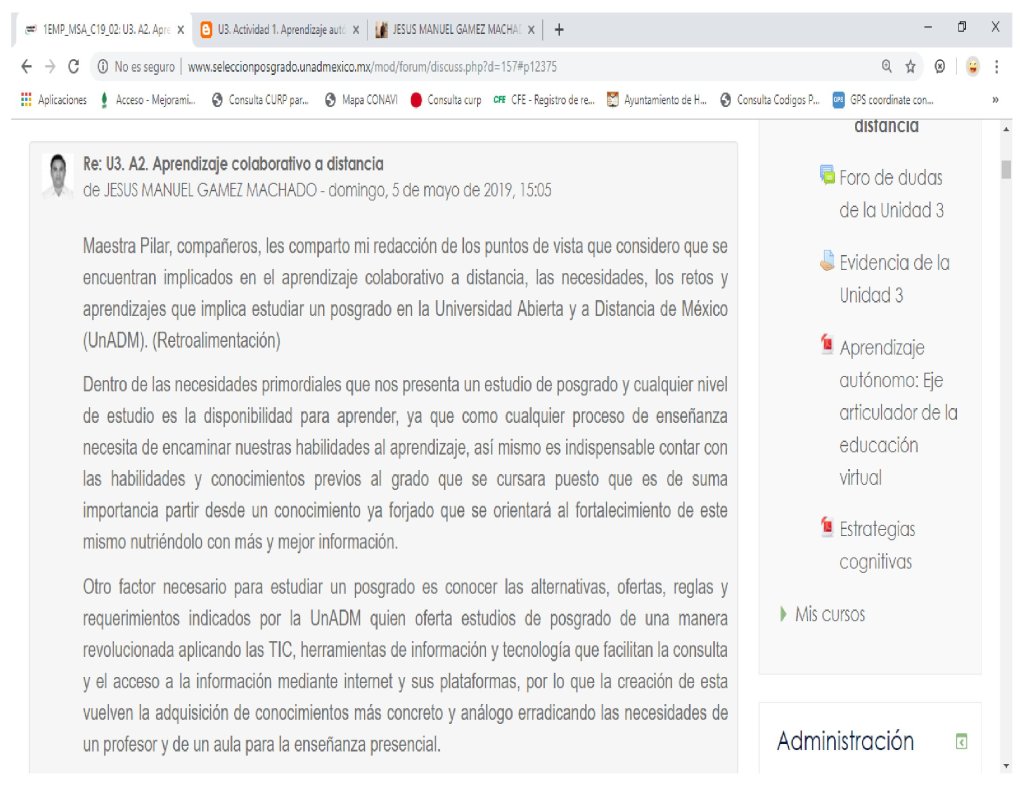Open the Chrome three-dot menu
This screenshot has height=791, width=1024.
tap(996, 67)
